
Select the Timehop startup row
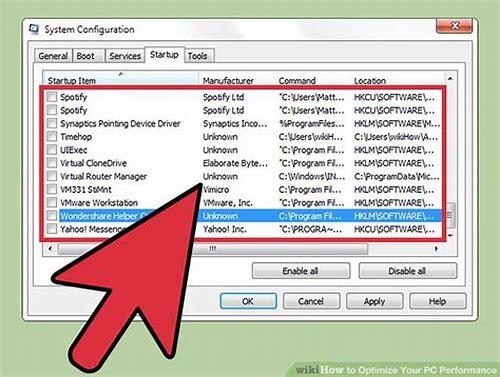(x=242, y=137)
